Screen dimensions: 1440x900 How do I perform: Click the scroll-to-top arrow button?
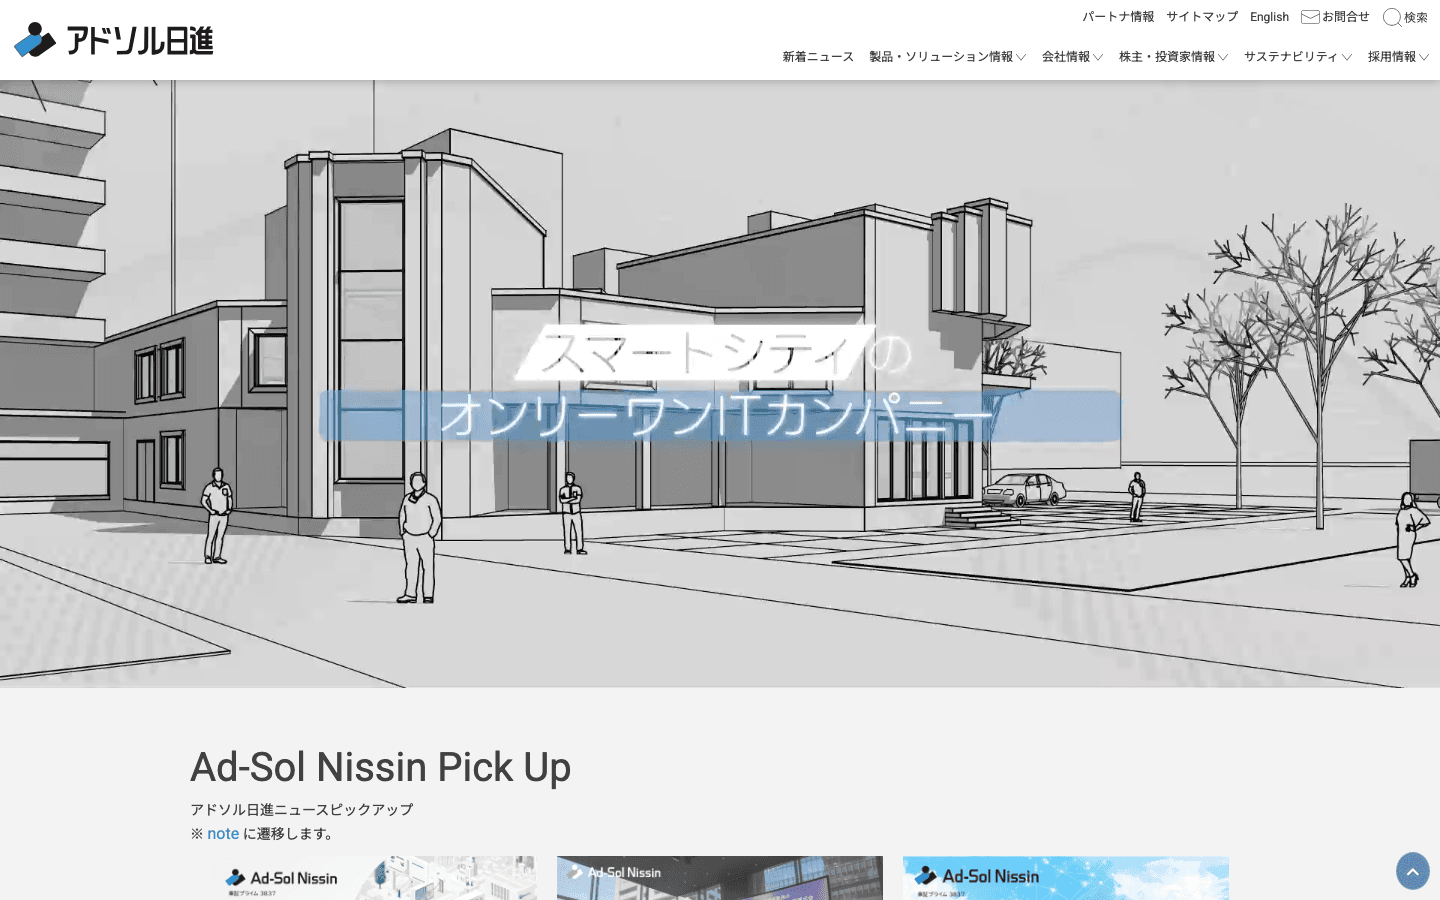(1413, 871)
